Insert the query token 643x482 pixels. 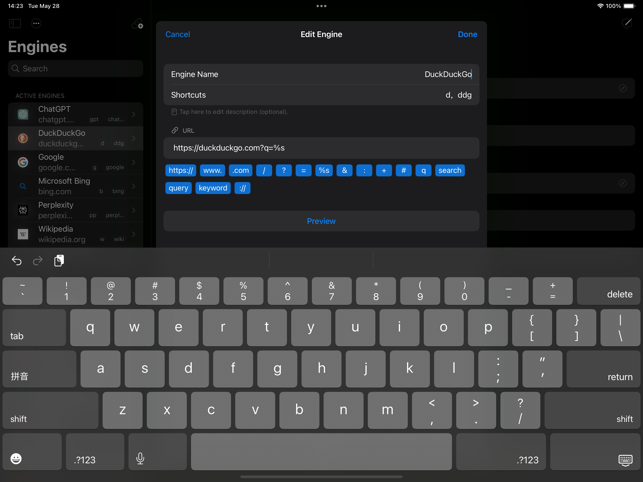pyautogui.click(x=178, y=188)
